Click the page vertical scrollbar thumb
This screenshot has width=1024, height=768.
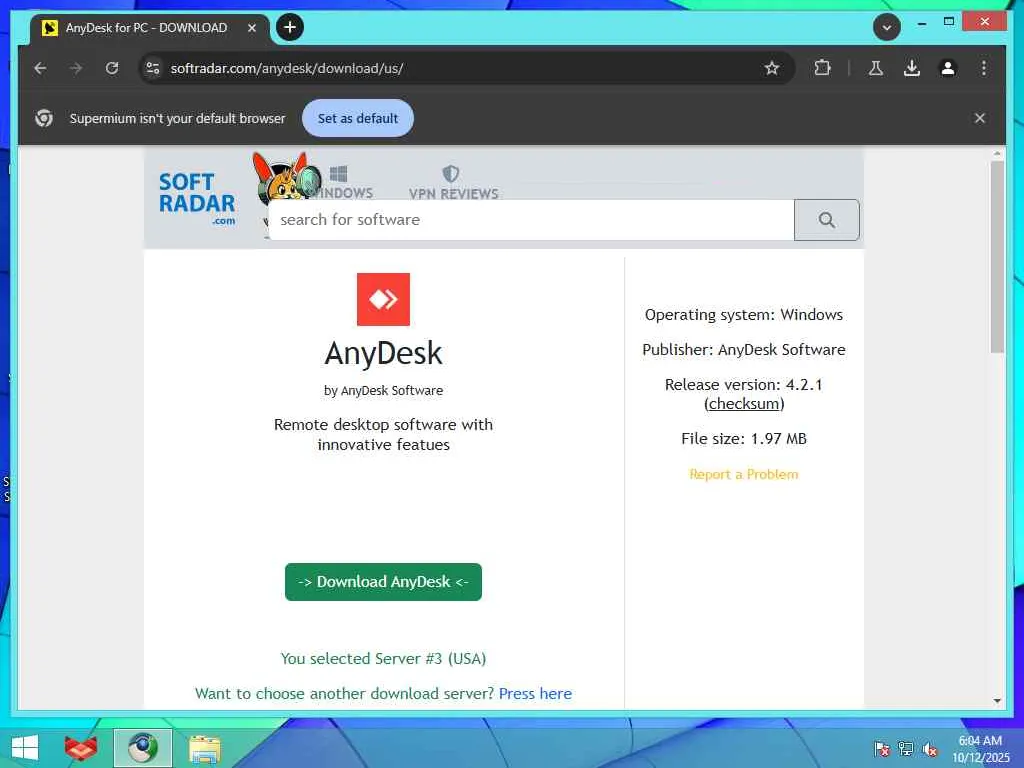[997, 257]
